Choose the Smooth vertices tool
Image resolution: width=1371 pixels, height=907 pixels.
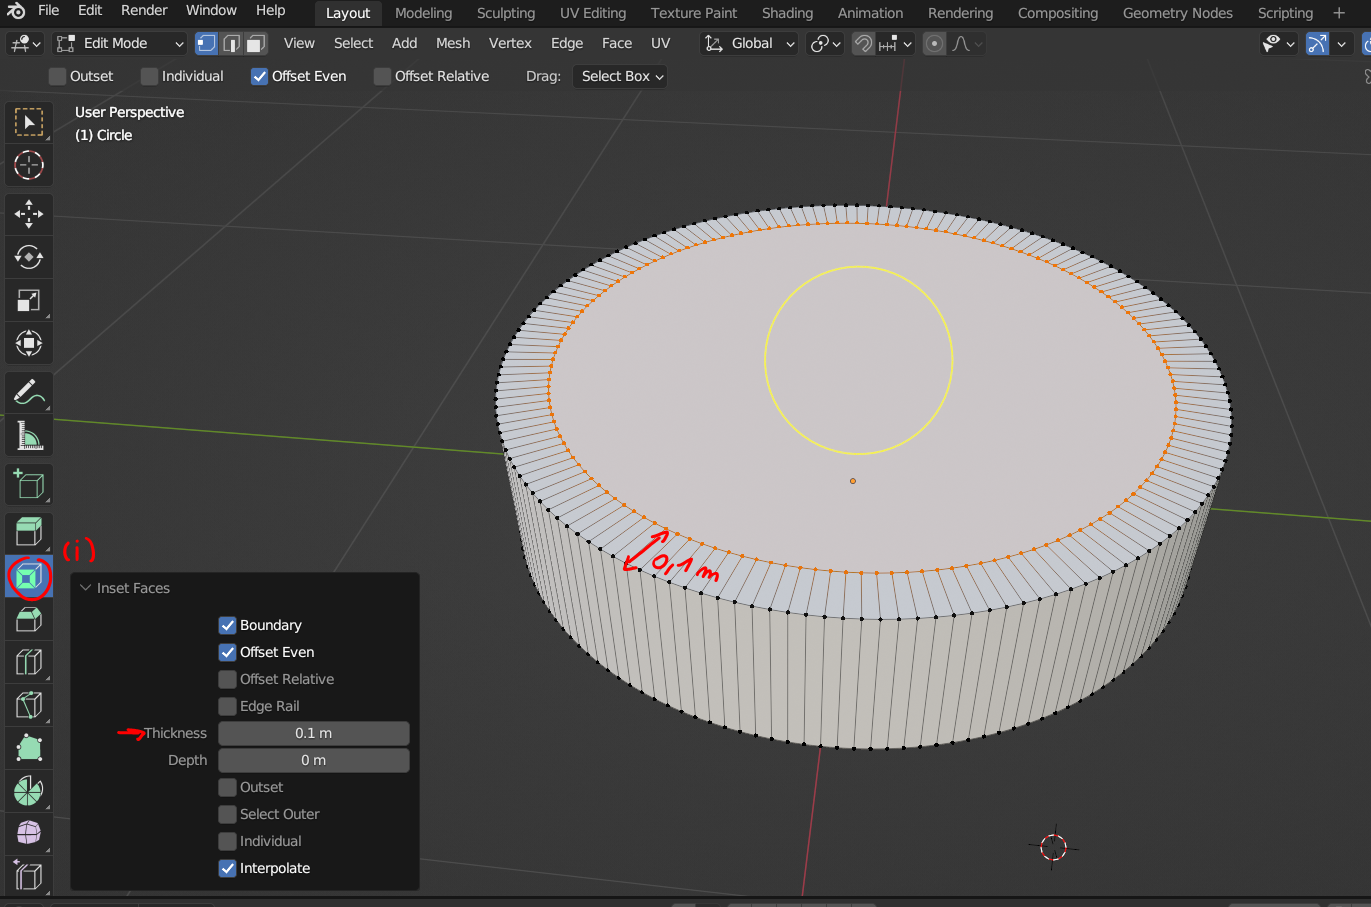pos(29,834)
